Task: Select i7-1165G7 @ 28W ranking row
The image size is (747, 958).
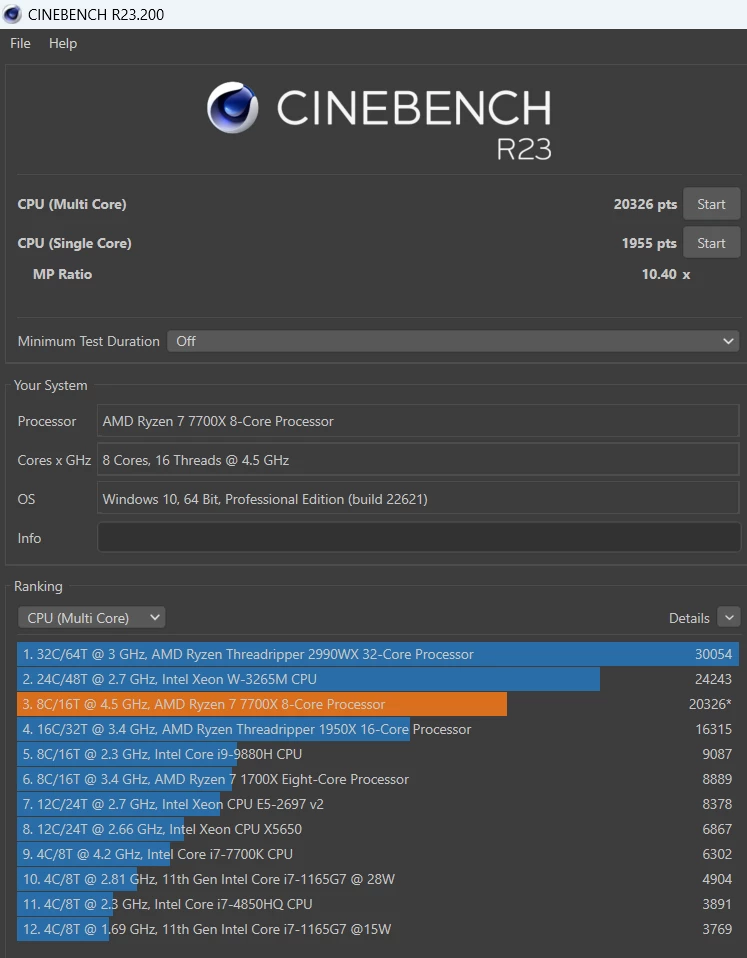Action: (x=378, y=880)
